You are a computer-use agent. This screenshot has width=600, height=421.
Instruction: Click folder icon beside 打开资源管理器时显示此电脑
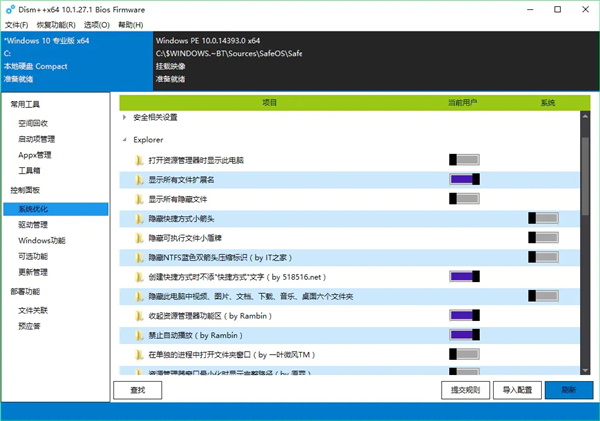140,160
